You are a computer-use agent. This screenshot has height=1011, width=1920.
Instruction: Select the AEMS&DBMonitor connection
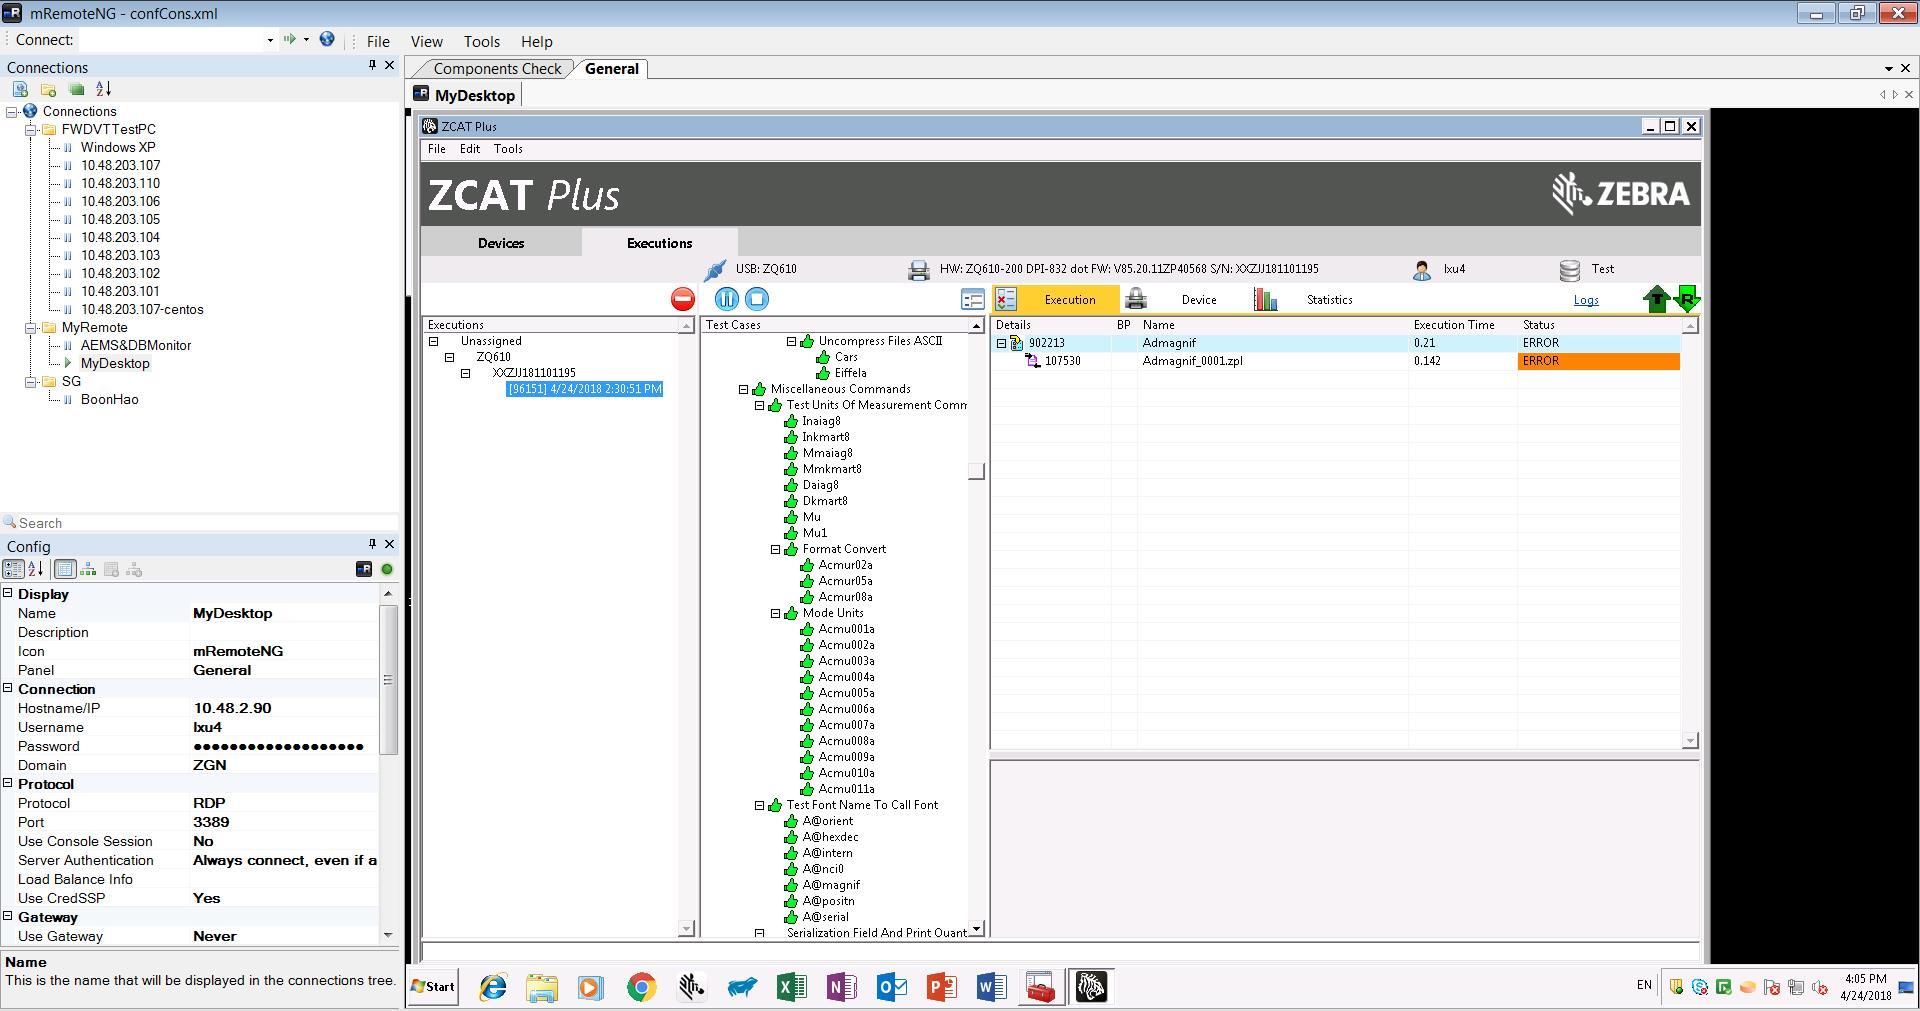[x=136, y=346]
